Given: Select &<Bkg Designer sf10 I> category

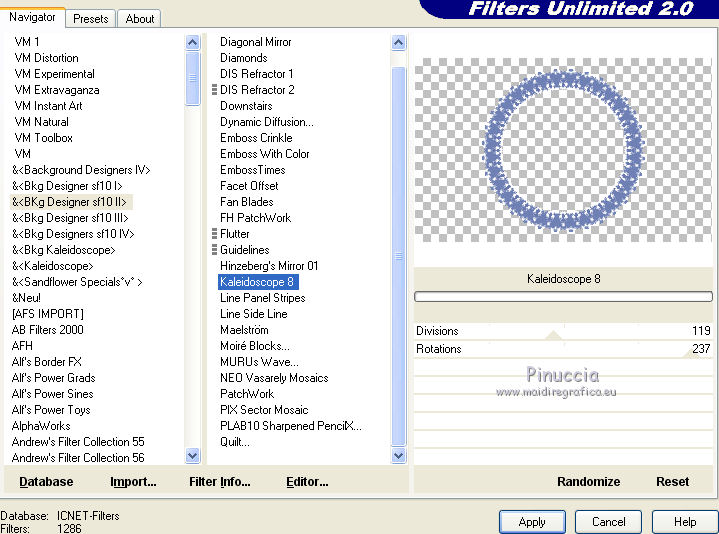Looking at the screenshot, I should pos(67,186).
